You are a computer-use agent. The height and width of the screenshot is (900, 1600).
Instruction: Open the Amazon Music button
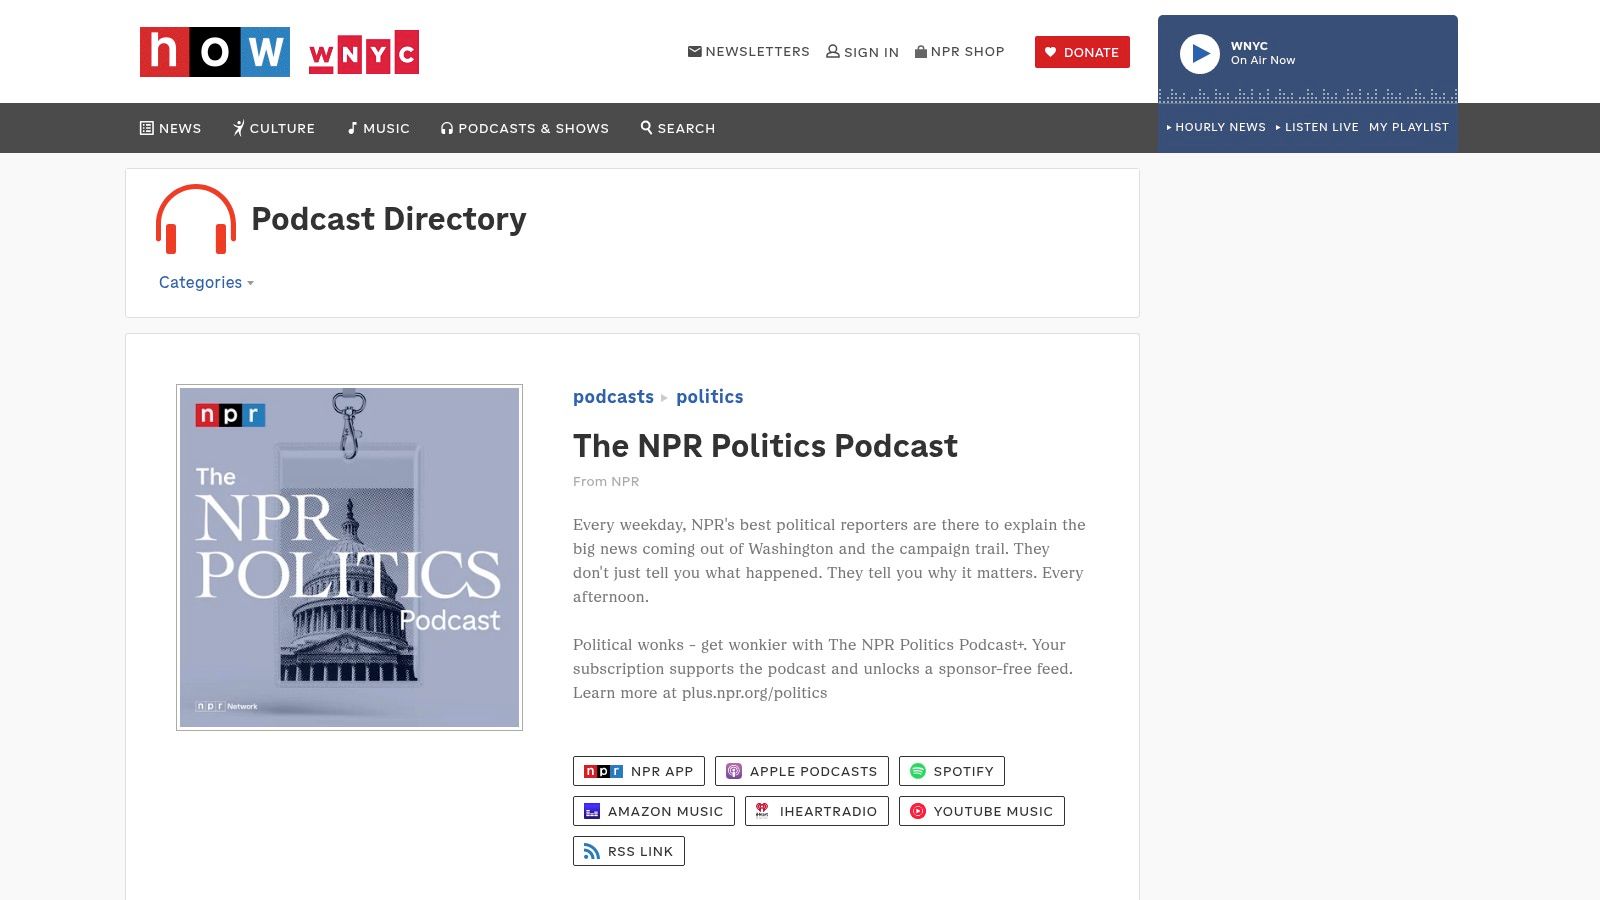[x=654, y=811]
